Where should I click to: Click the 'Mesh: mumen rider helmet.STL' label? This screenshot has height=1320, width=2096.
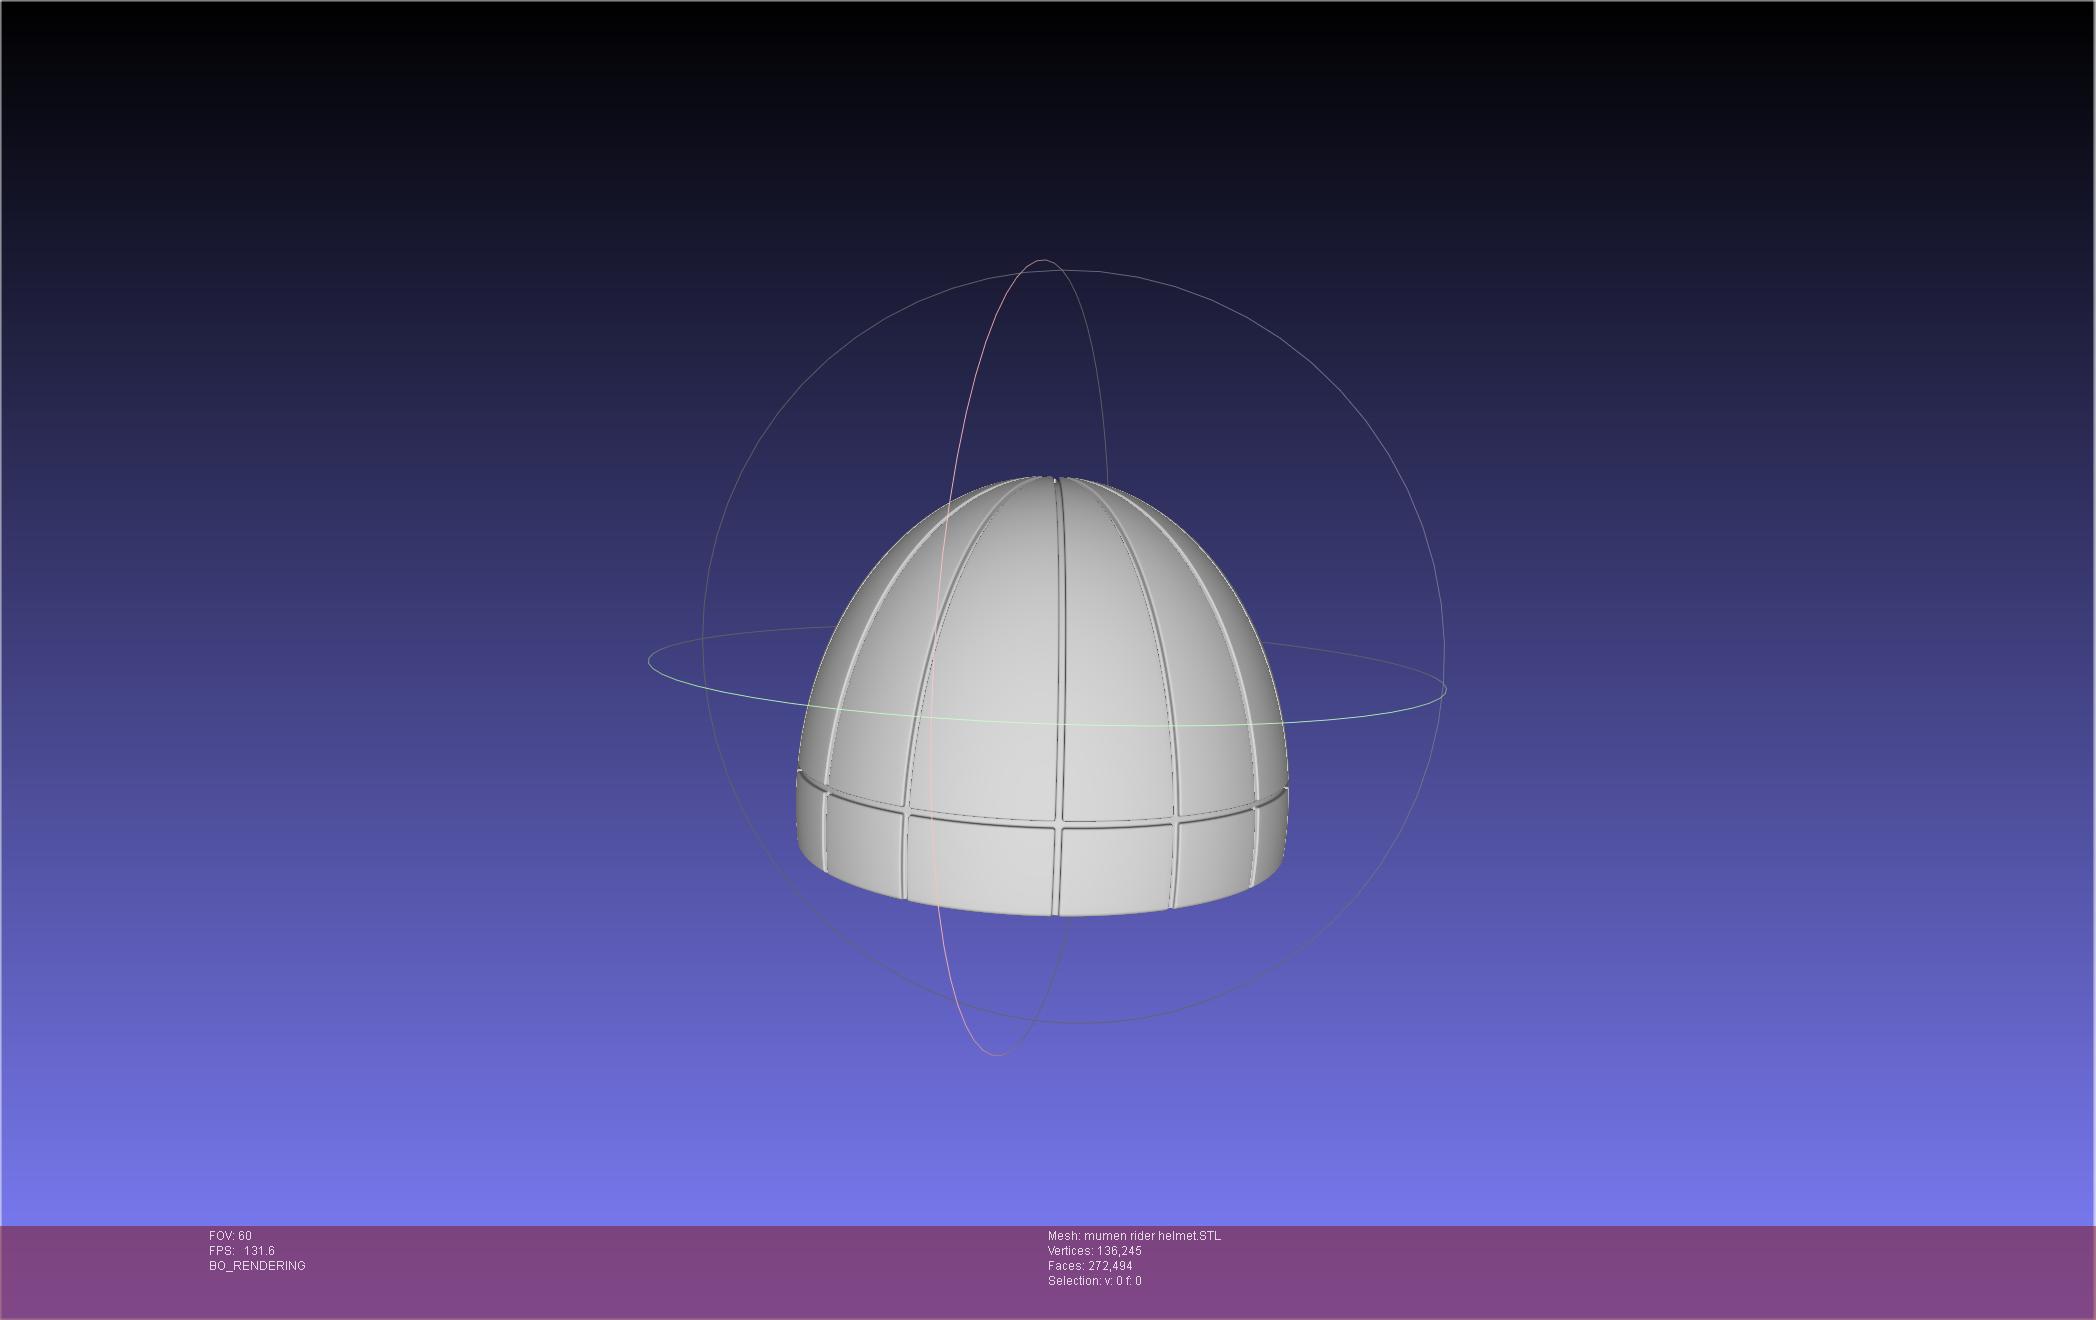[x=1134, y=1236]
